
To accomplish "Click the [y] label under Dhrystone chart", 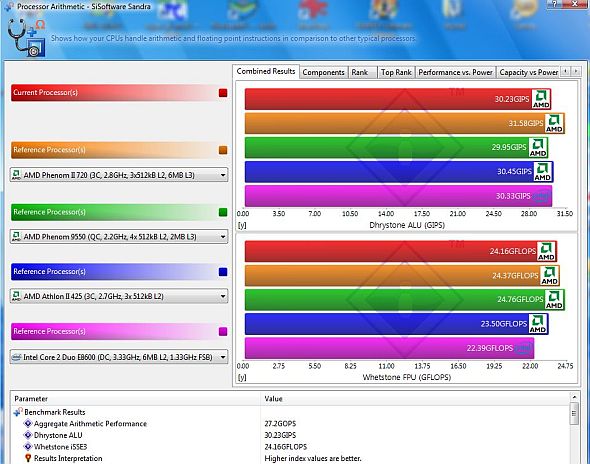I will click(242, 225).
